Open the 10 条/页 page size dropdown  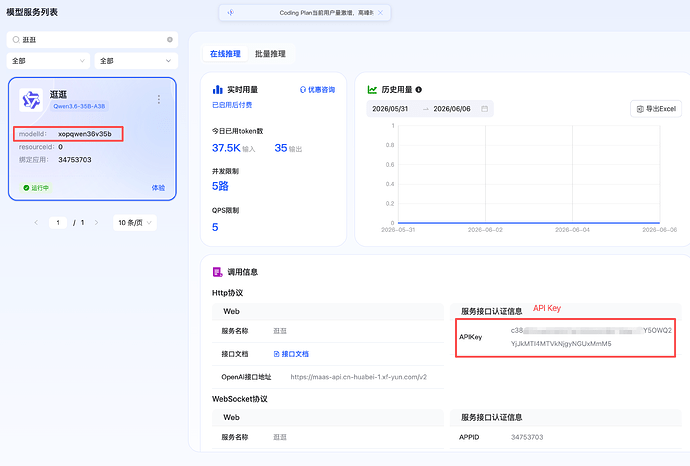click(135, 223)
